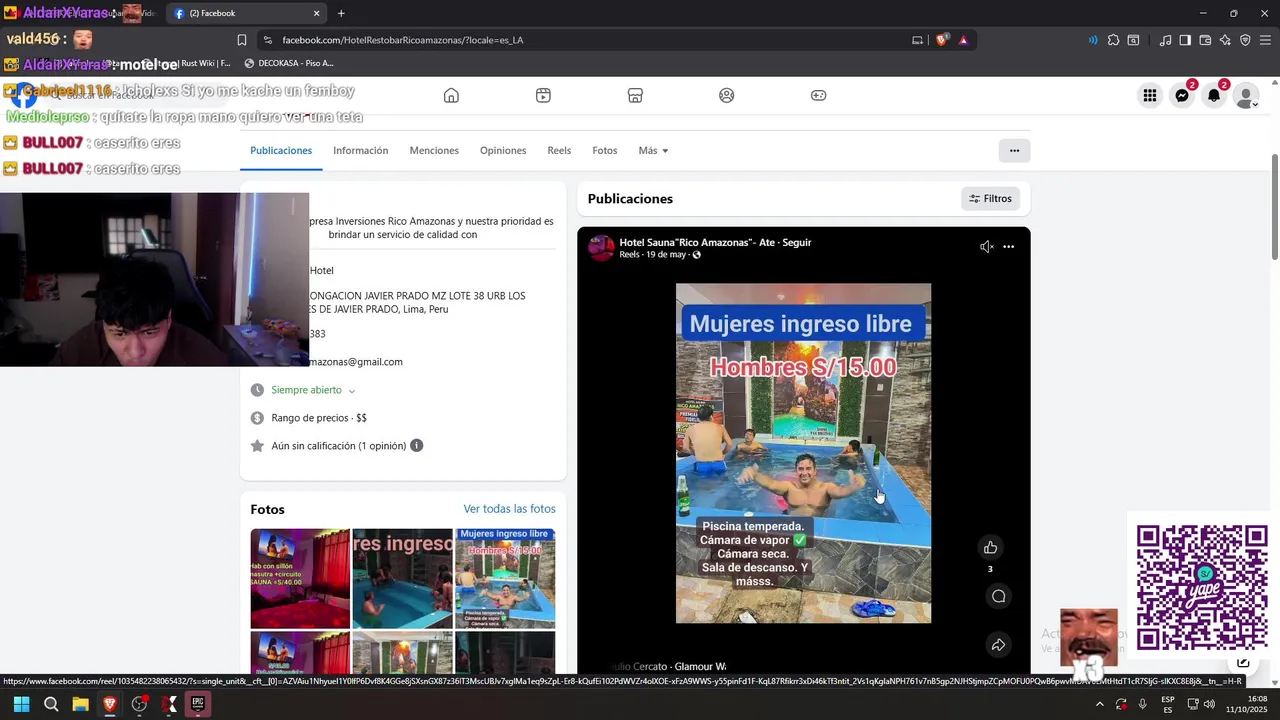
Task: Open the Filtros button
Action: click(x=991, y=198)
